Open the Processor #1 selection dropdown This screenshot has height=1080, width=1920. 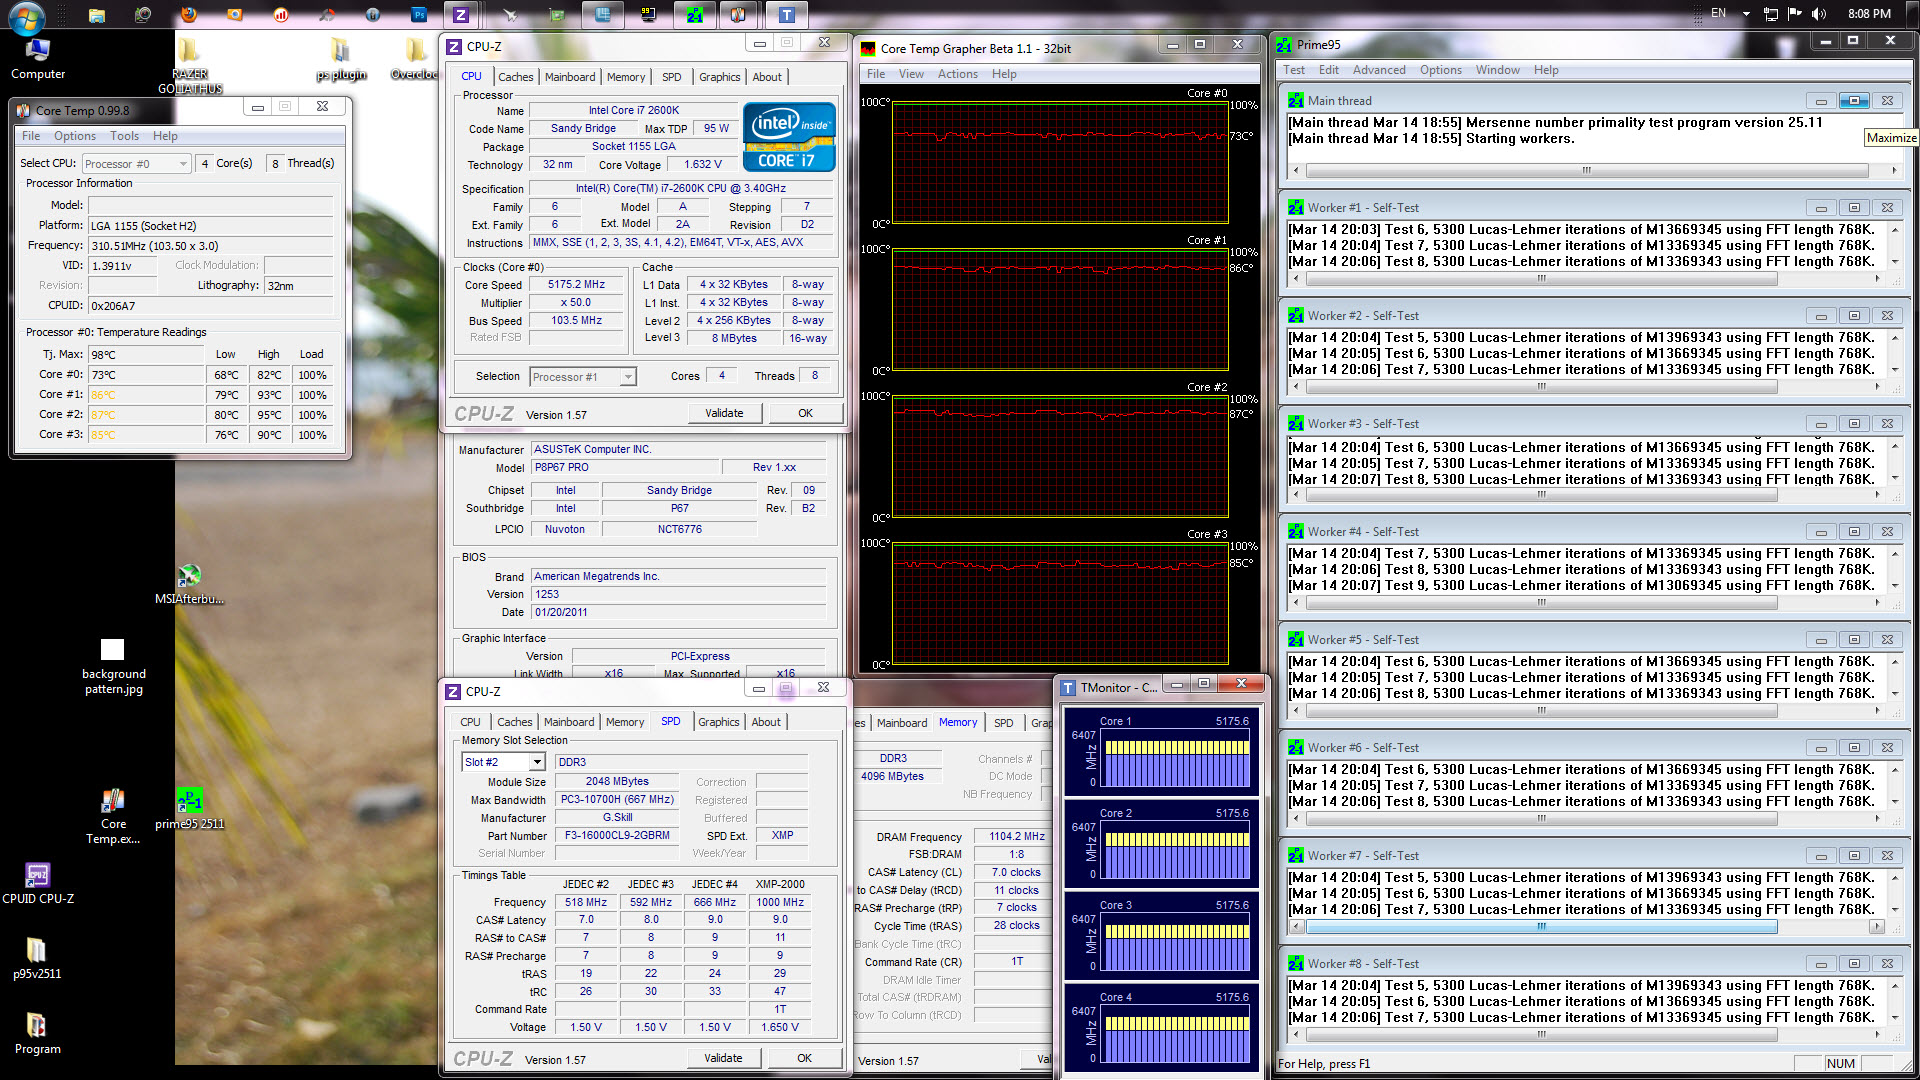tap(628, 377)
